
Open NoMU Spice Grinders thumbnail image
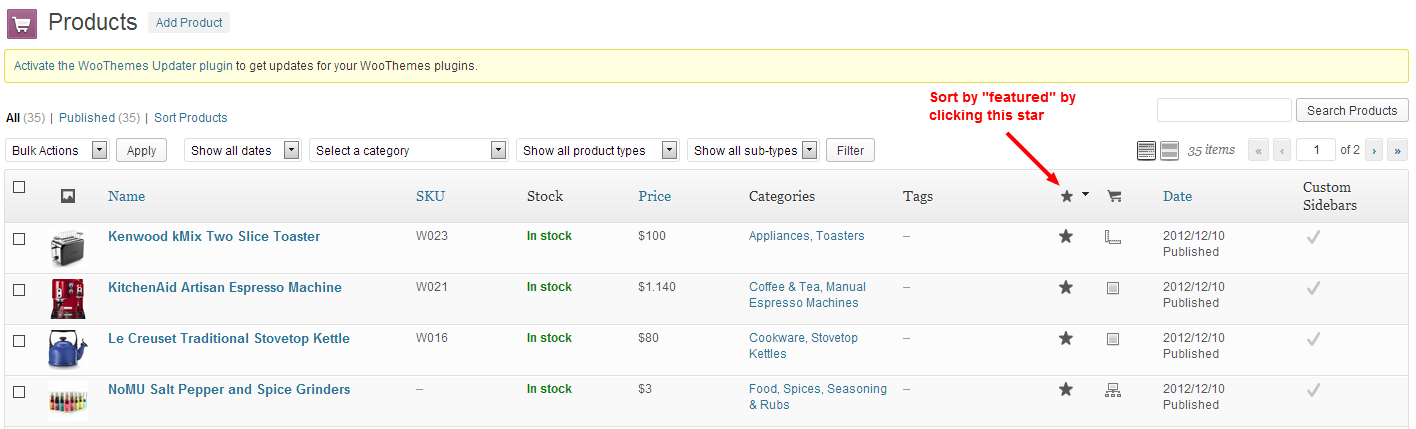coord(67,400)
